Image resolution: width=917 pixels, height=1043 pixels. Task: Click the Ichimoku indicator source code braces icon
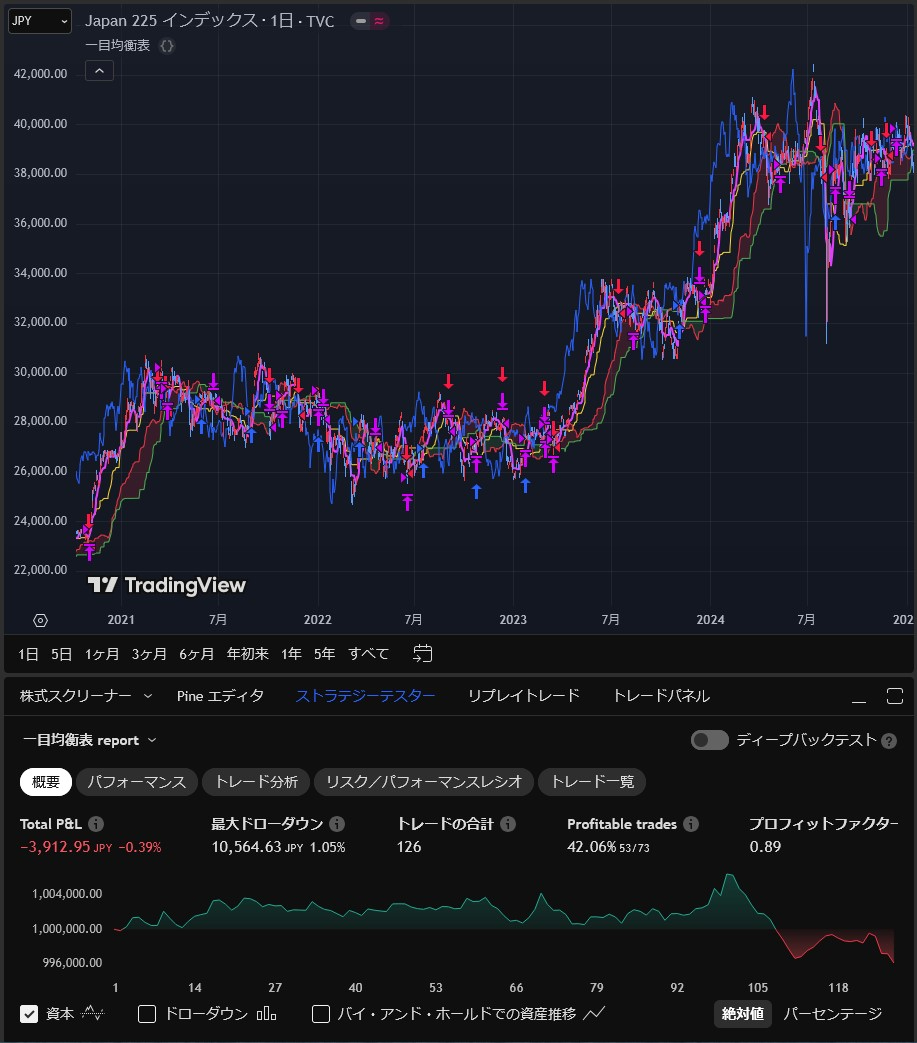click(x=167, y=46)
